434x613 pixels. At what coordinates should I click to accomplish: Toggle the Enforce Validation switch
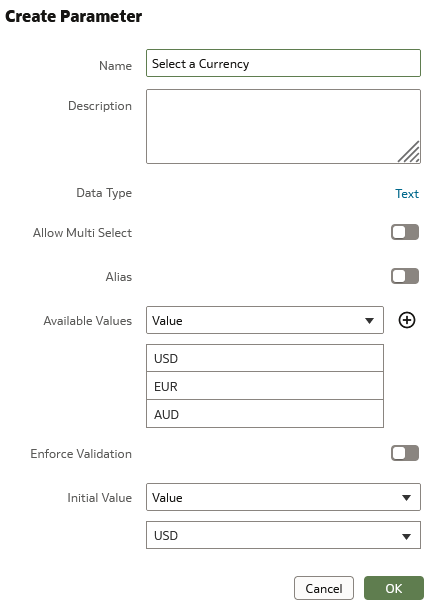405,453
